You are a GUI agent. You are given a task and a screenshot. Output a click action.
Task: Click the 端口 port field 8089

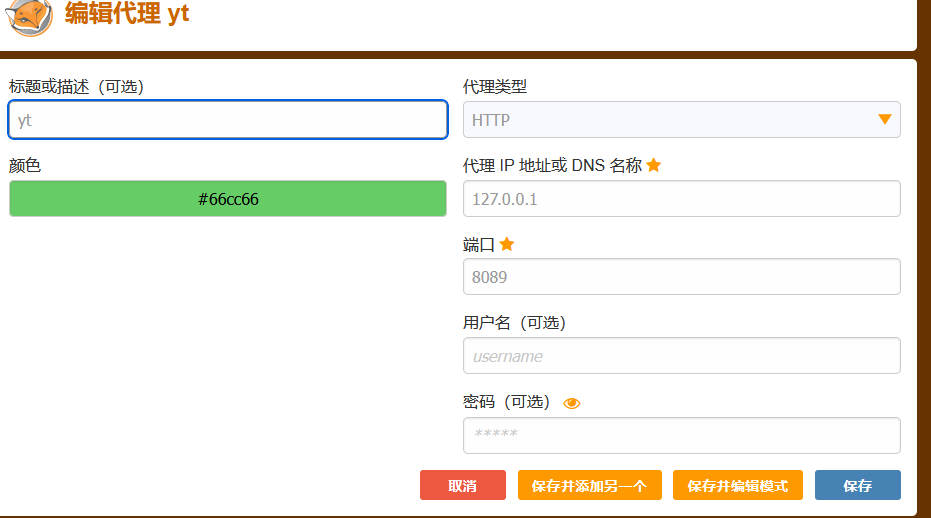[682, 277]
